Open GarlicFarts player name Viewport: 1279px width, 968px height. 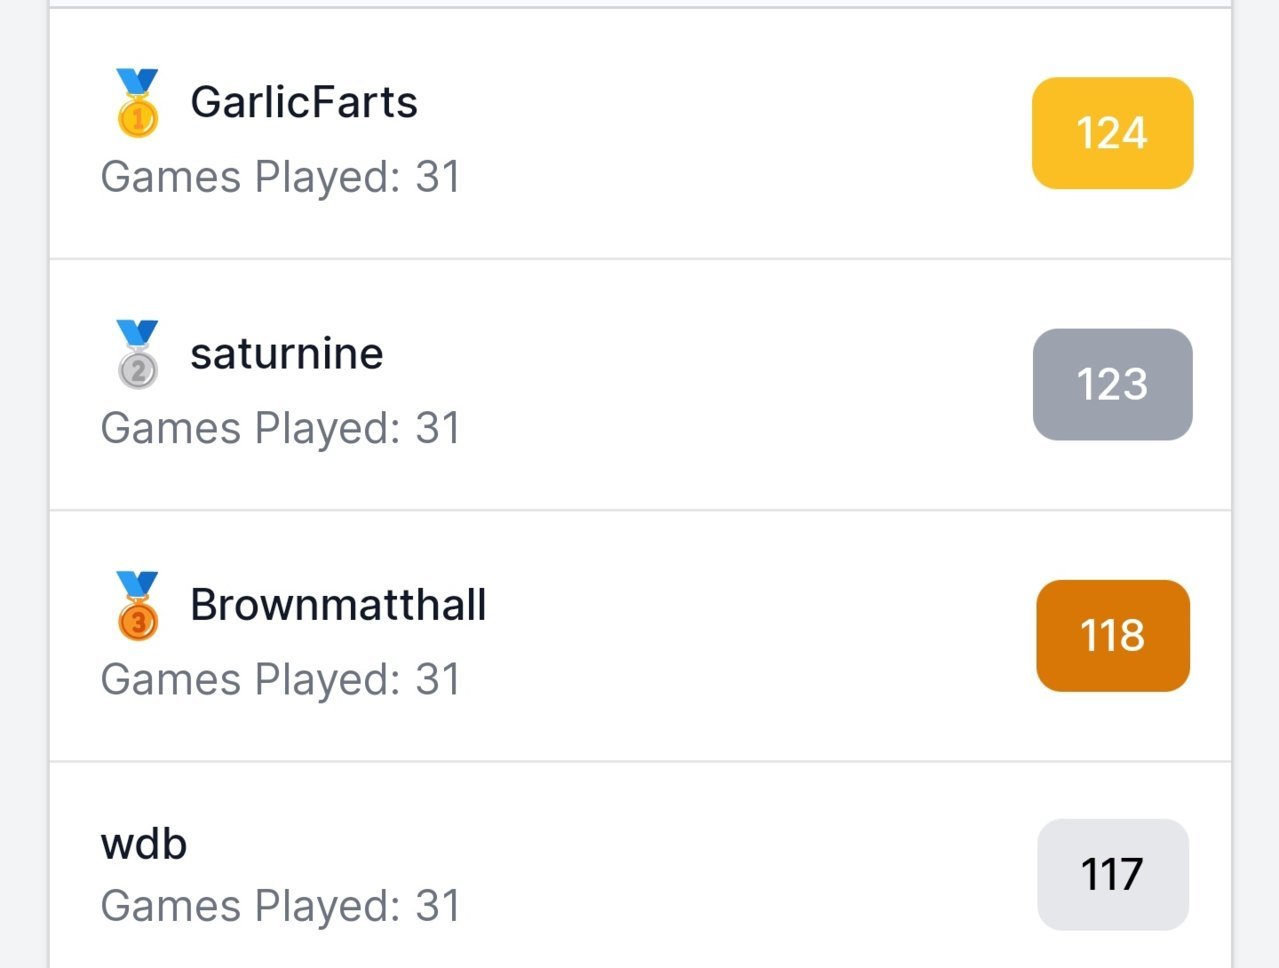coord(304,102)
